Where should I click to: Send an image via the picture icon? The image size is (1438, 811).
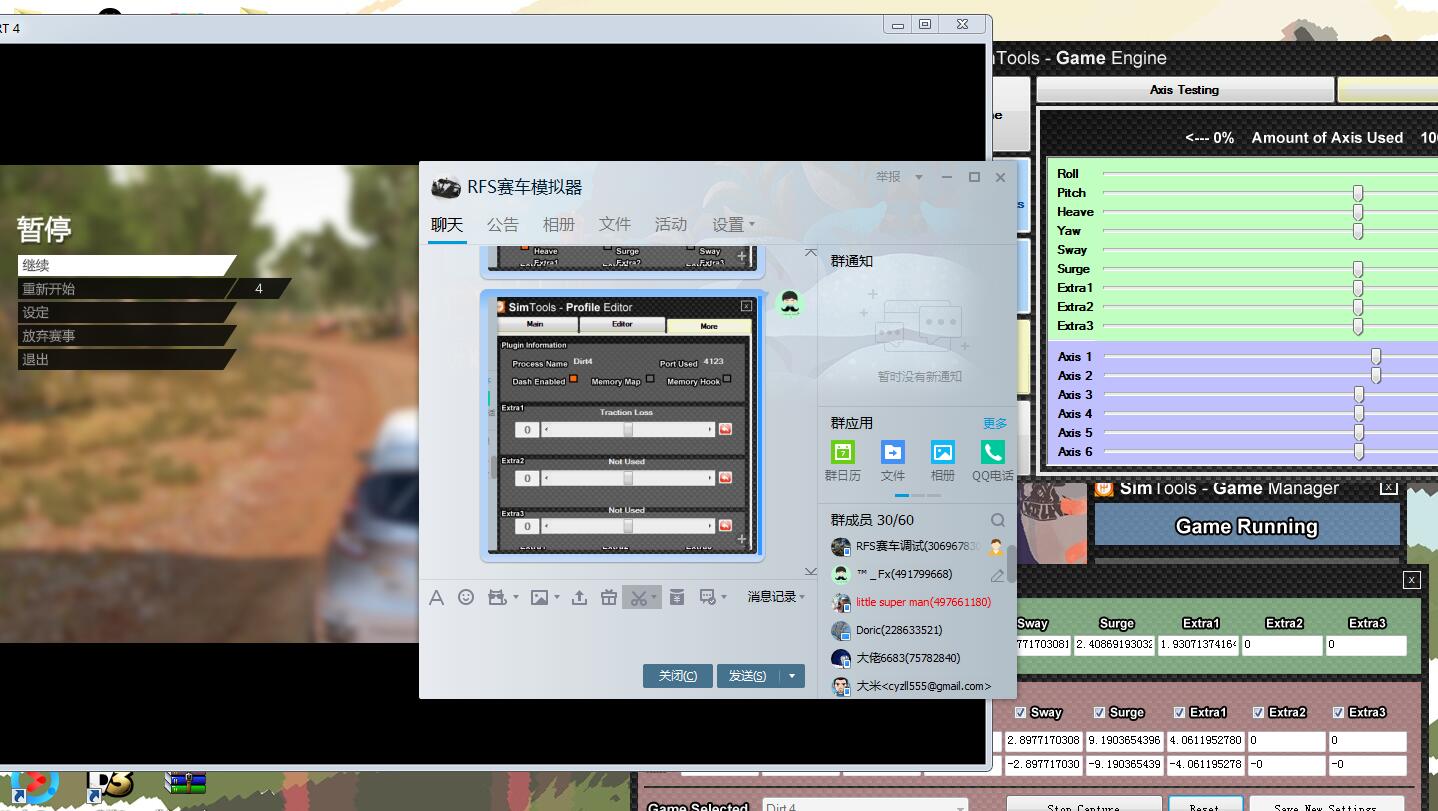coord(539,597)
